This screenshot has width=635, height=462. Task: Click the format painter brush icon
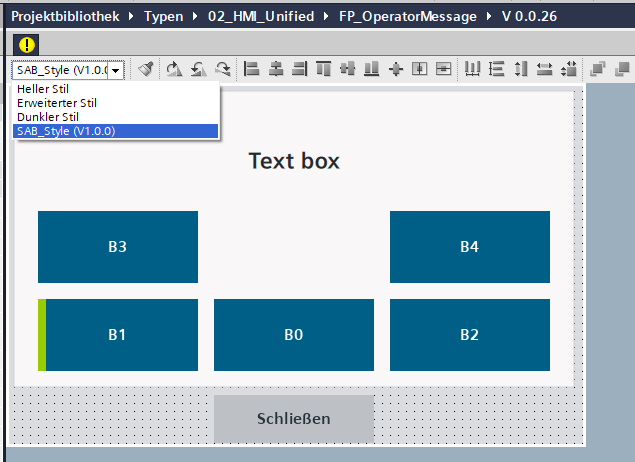click(x=146, y=69)
